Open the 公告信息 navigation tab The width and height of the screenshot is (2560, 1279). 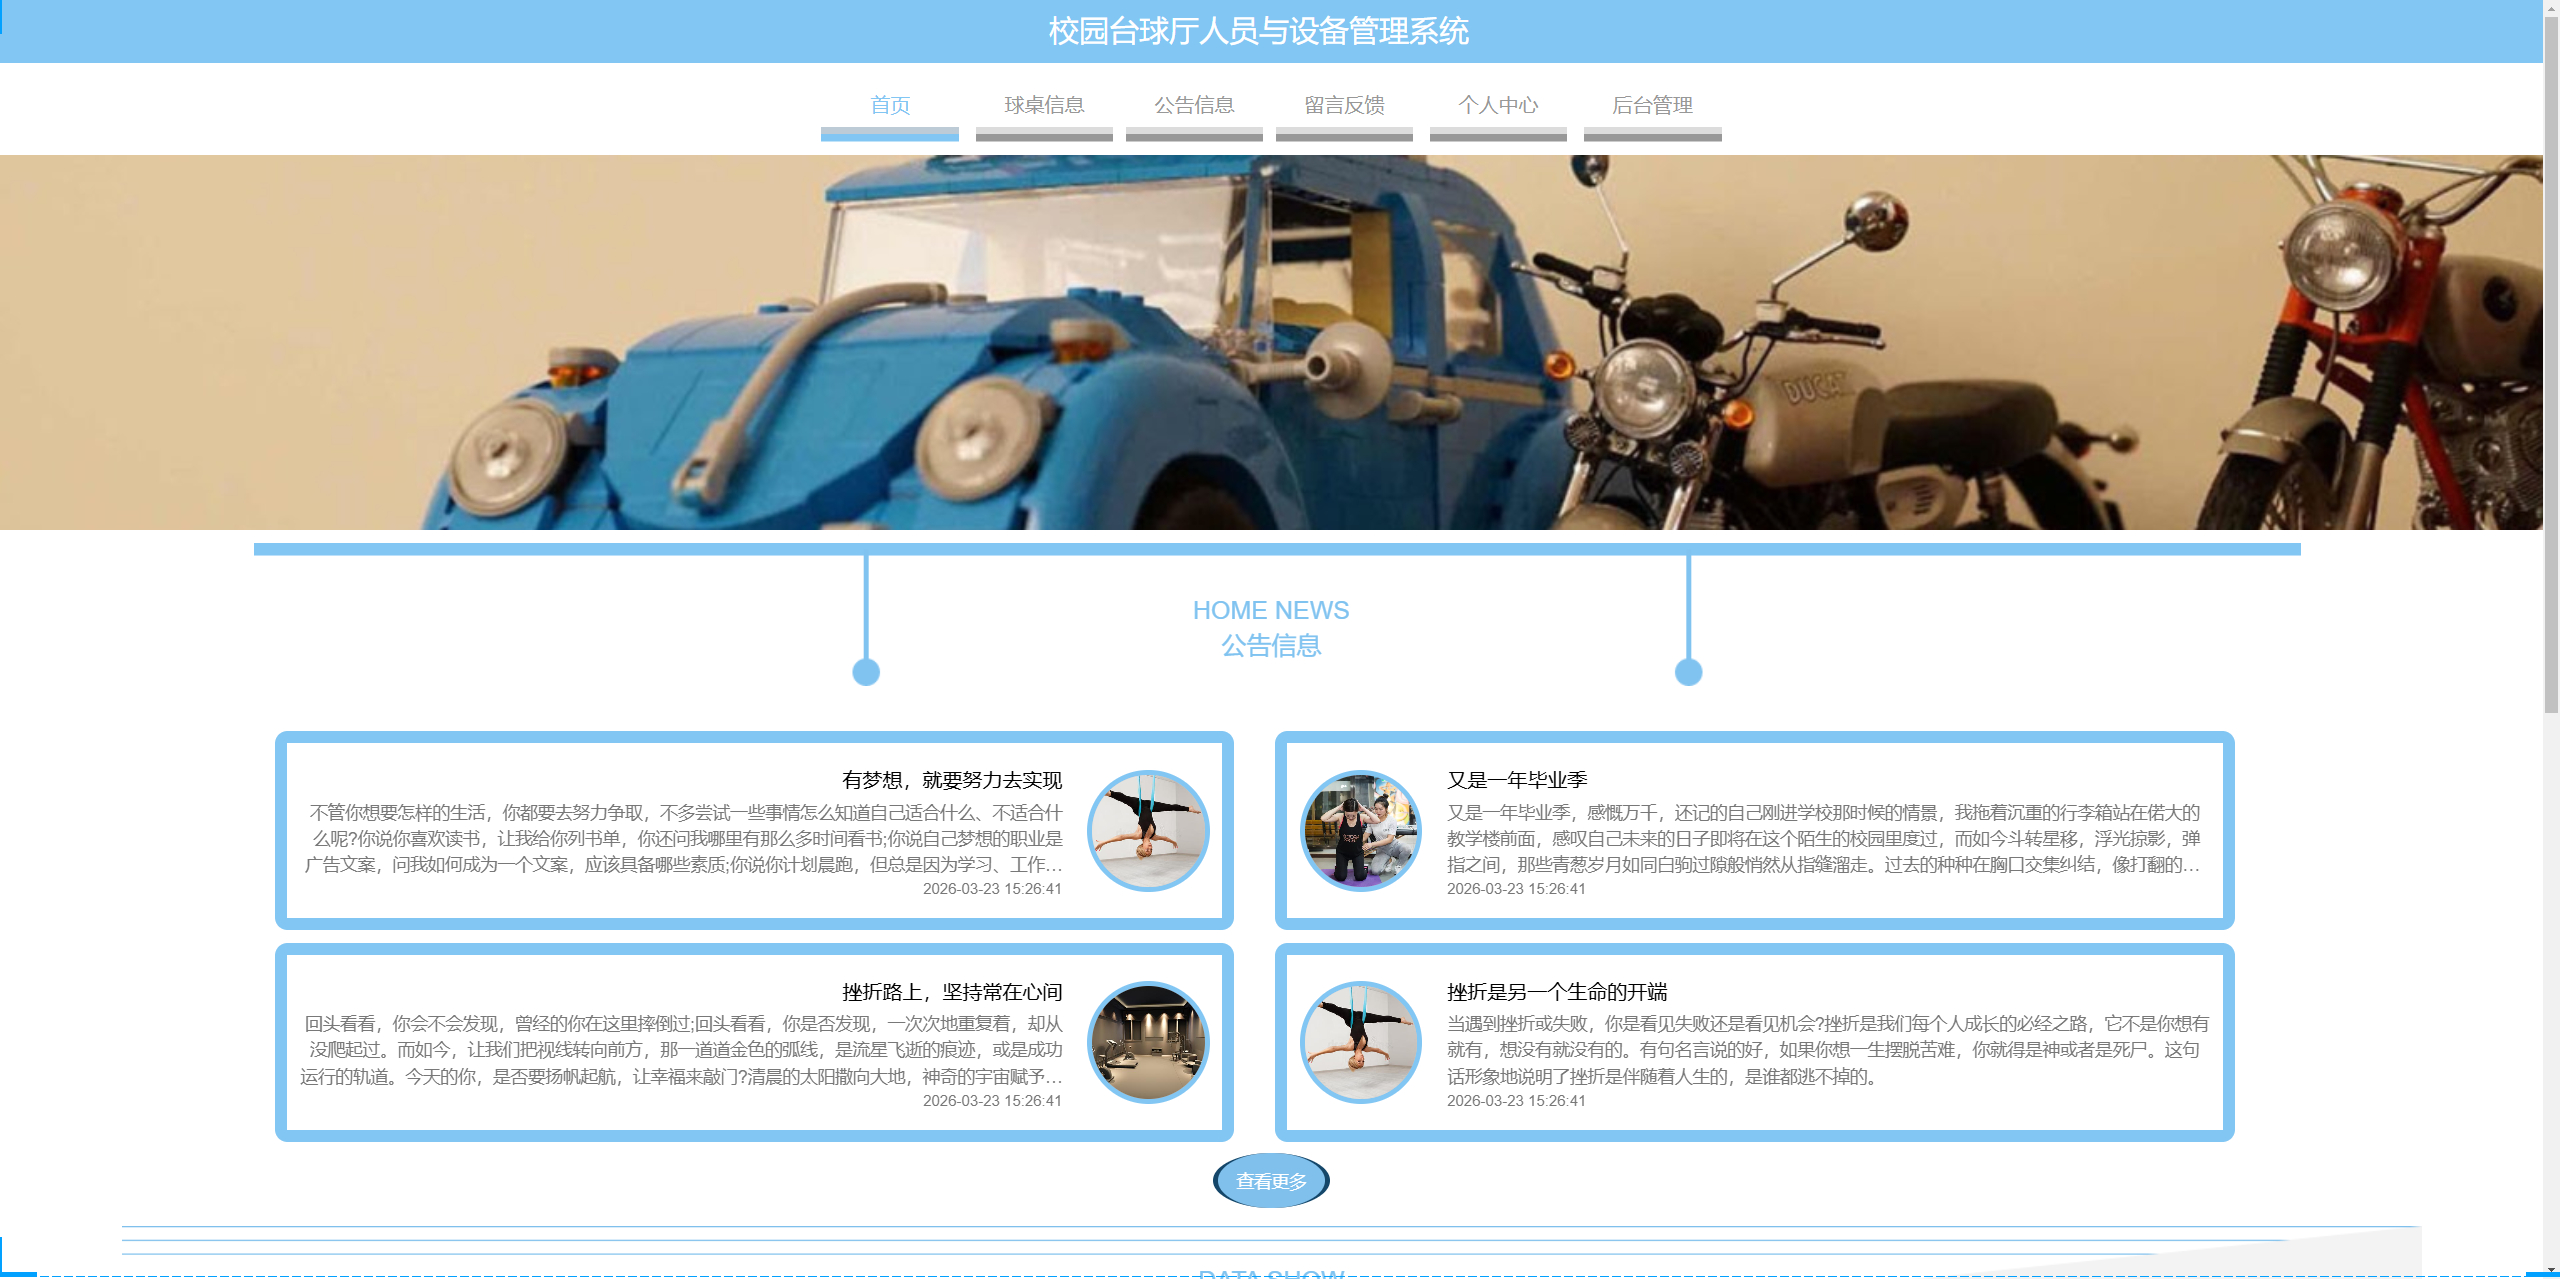coord(1193,105)
